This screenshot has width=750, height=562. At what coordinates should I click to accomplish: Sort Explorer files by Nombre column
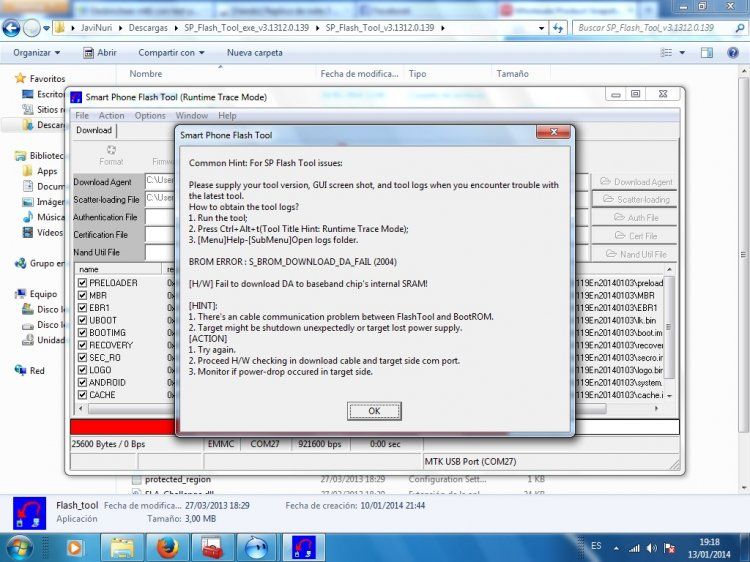coord(145,74)
